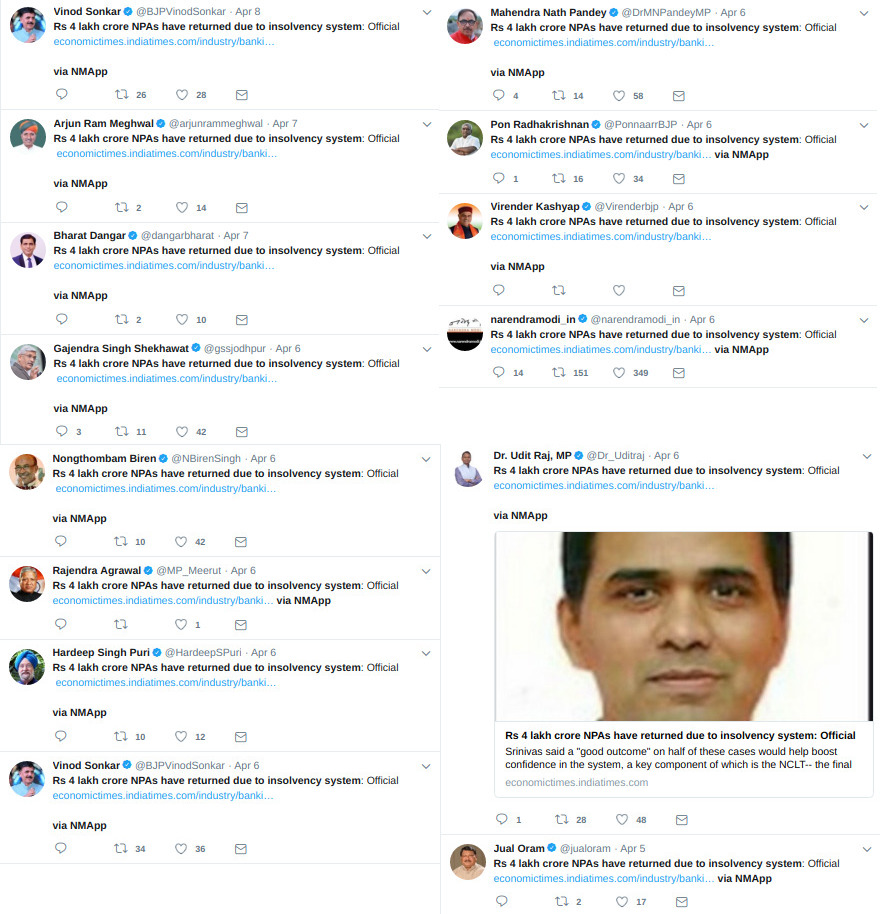Open the article preview image in Udit Raj's tweet
Screen dimensions: 880x914
(684, 627)
